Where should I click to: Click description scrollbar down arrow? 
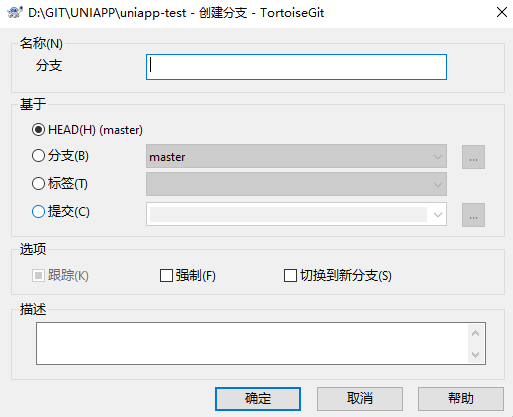(476, 354)
